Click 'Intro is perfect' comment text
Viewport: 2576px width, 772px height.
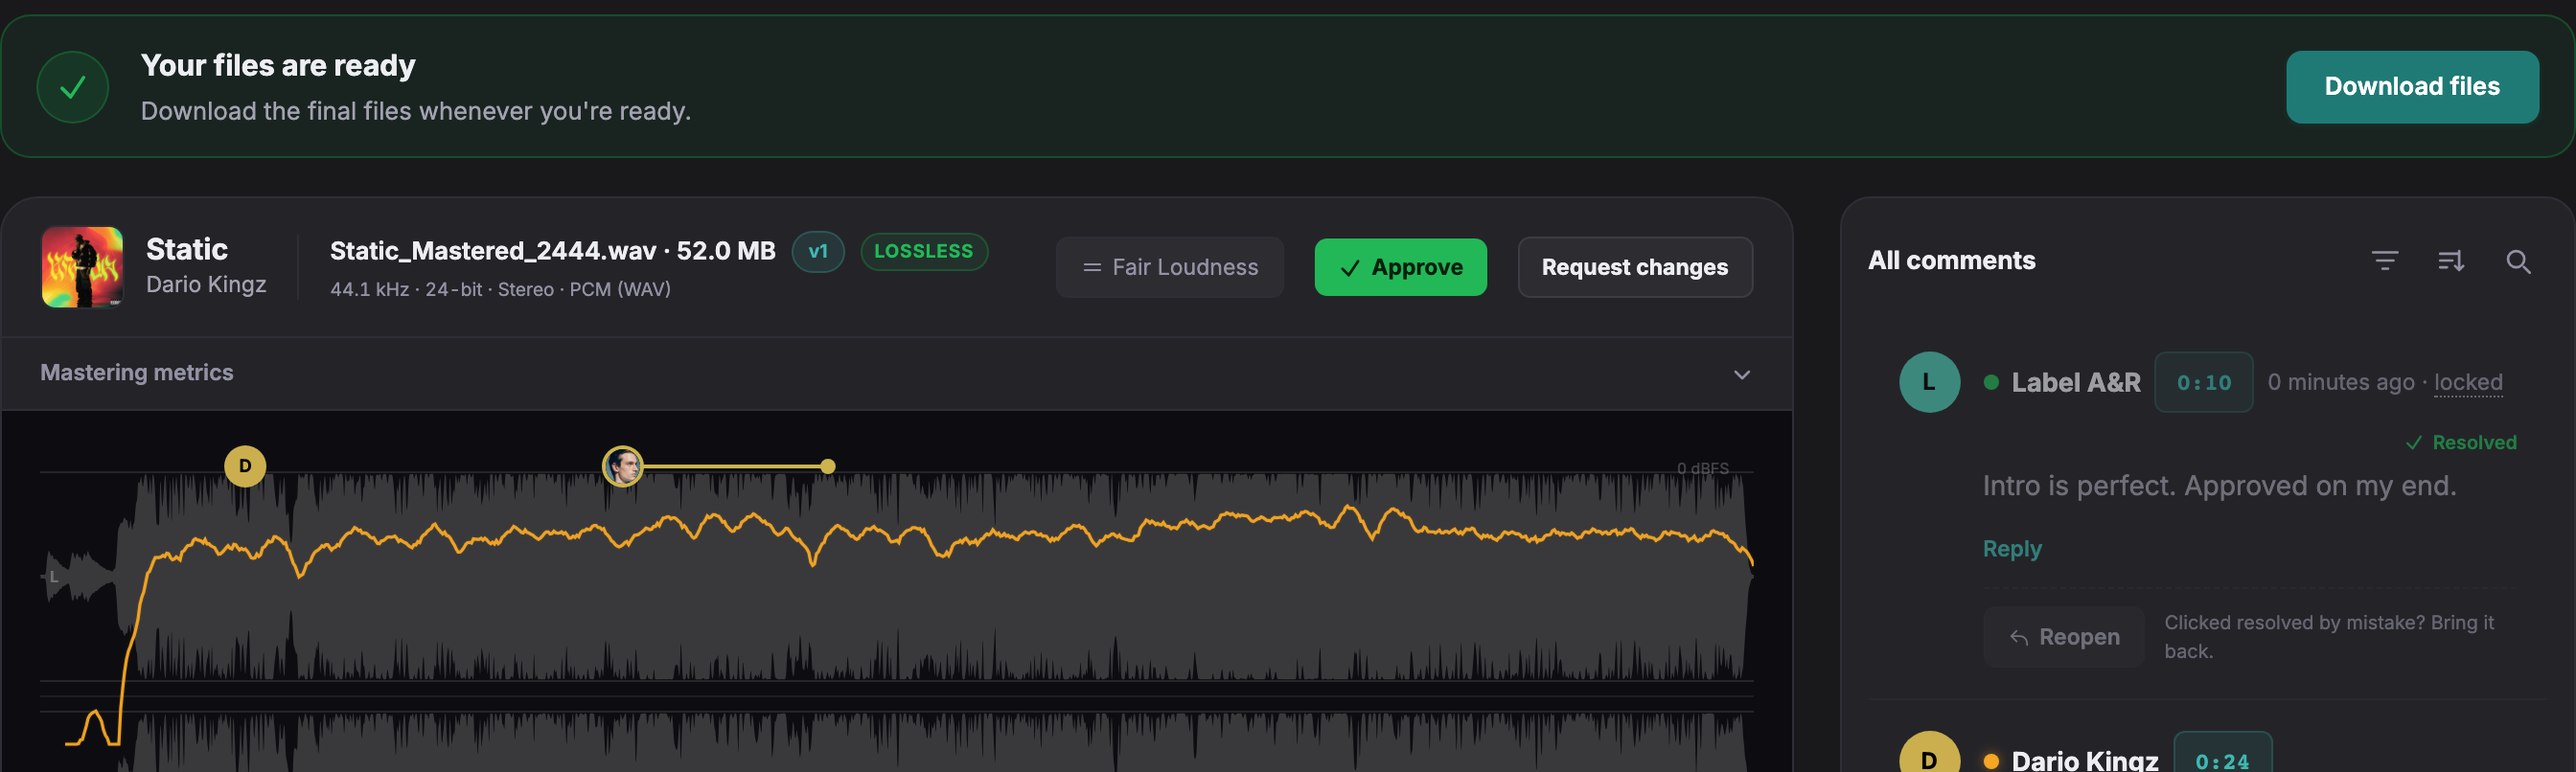(x=2218, y=486)
